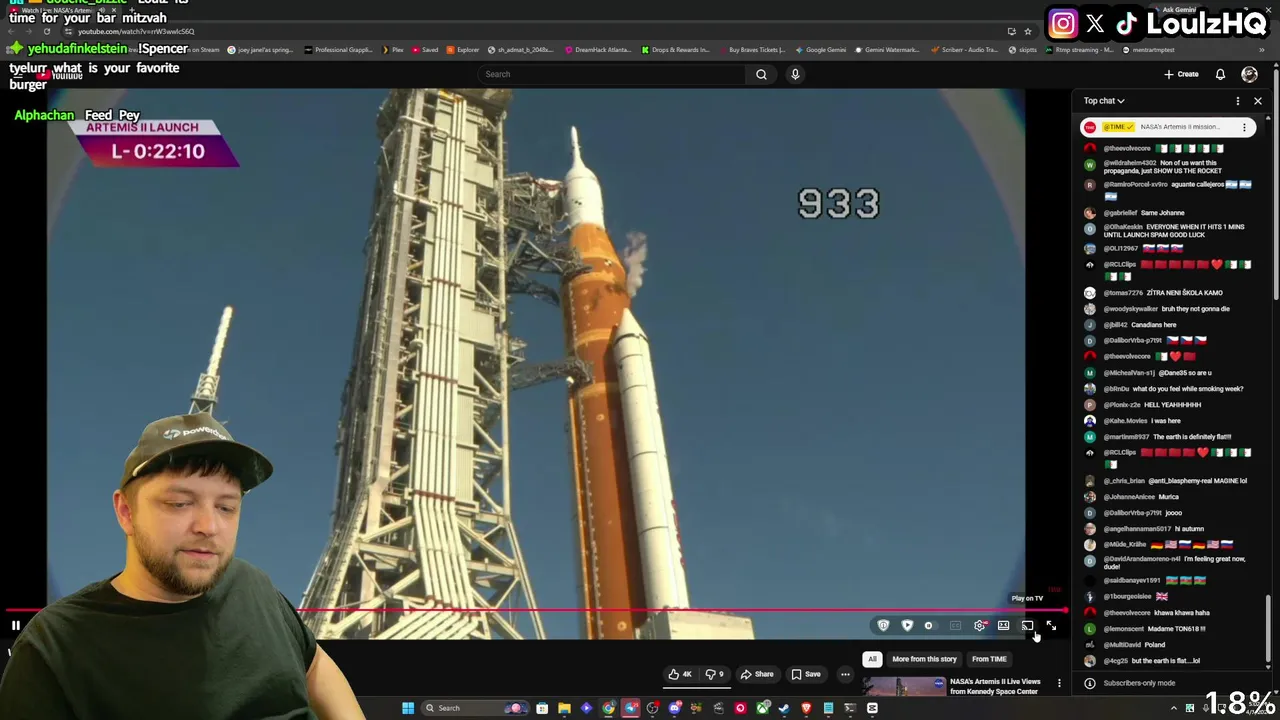The width and height of the screenshot is (1280, 720).
Task: Click chat message by @woodyskywalker
Action: [x=1166, y=309]
